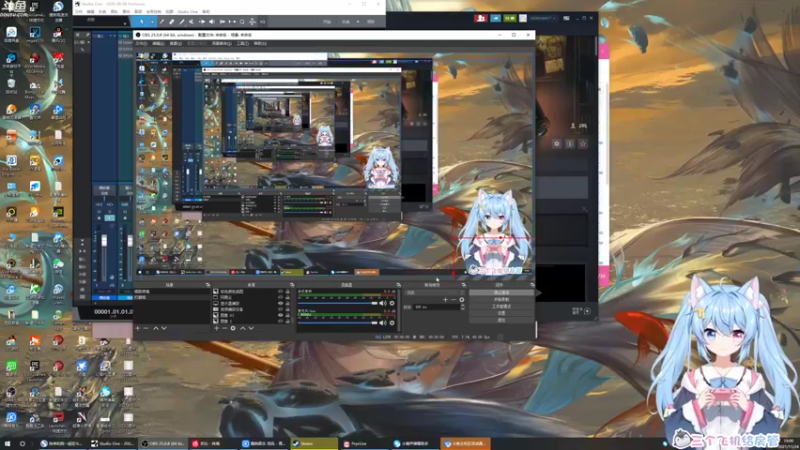Select the Arrow tool in Studio One toolbar
The image size is (800, 450).
point(142,22)
